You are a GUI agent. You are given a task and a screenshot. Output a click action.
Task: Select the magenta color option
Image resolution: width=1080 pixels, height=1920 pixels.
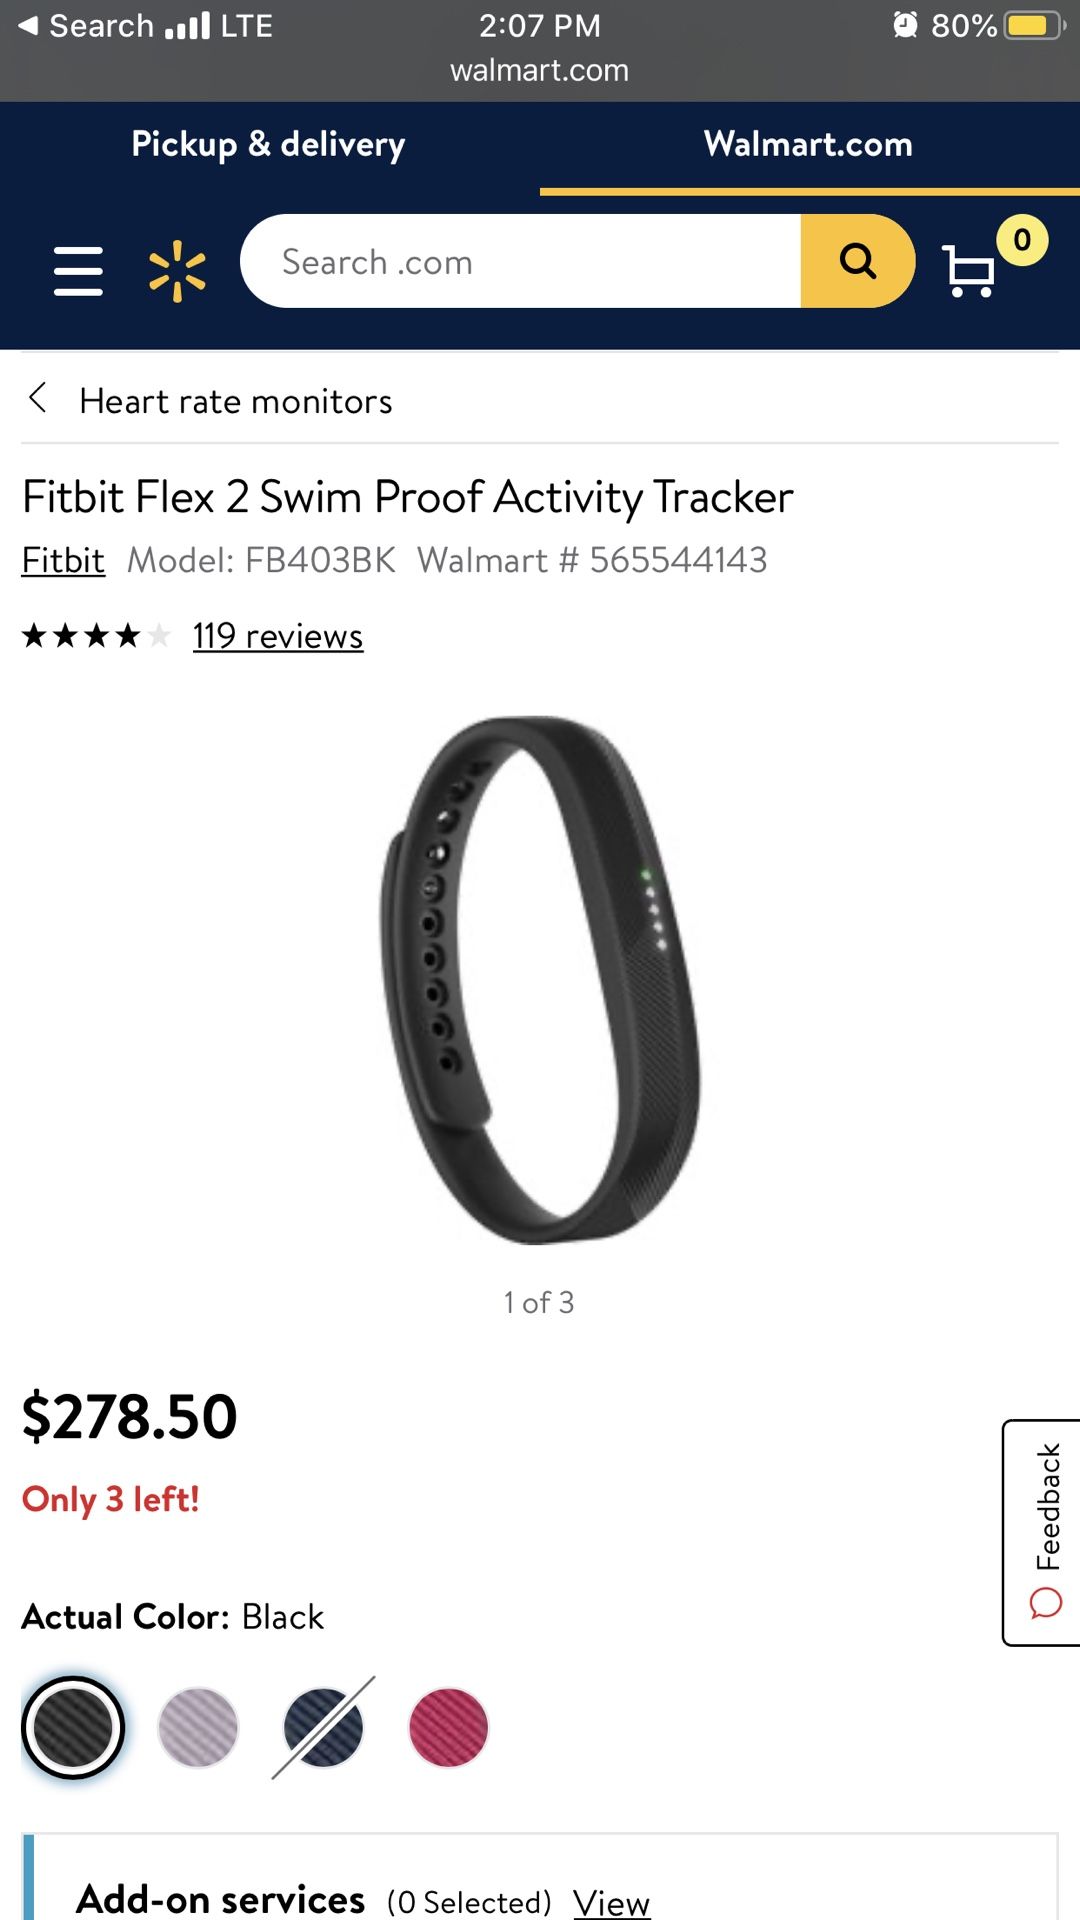pyautogui.click(x=448, y=1727)
